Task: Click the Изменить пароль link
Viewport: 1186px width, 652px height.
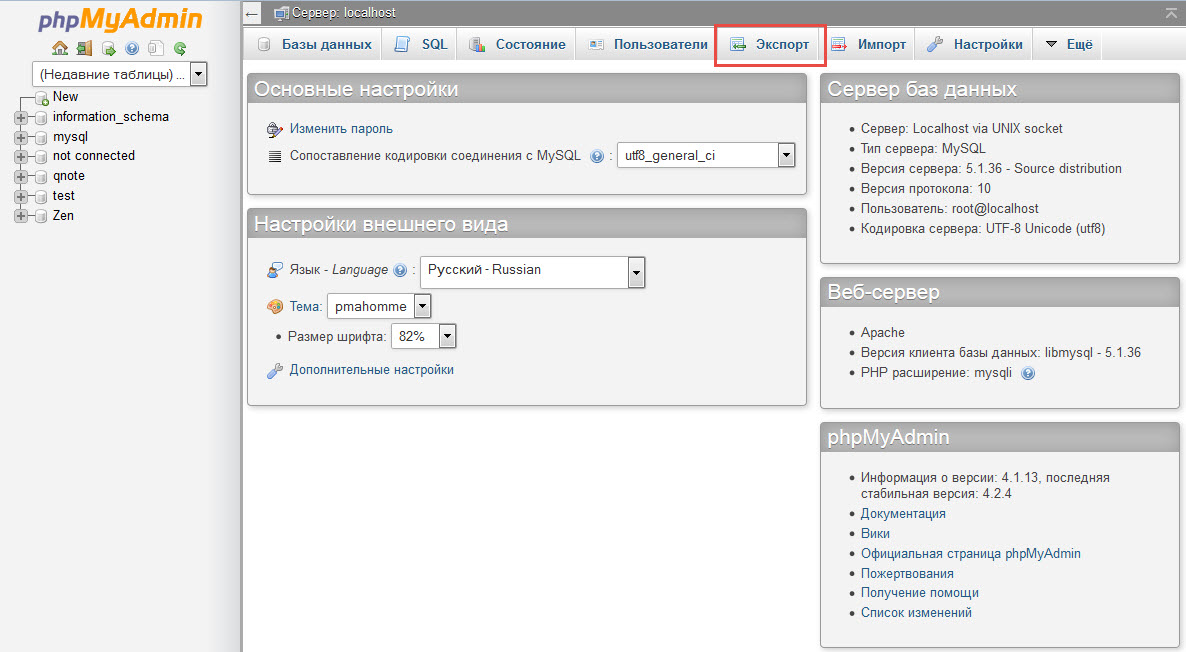Action: pos(341,129)
